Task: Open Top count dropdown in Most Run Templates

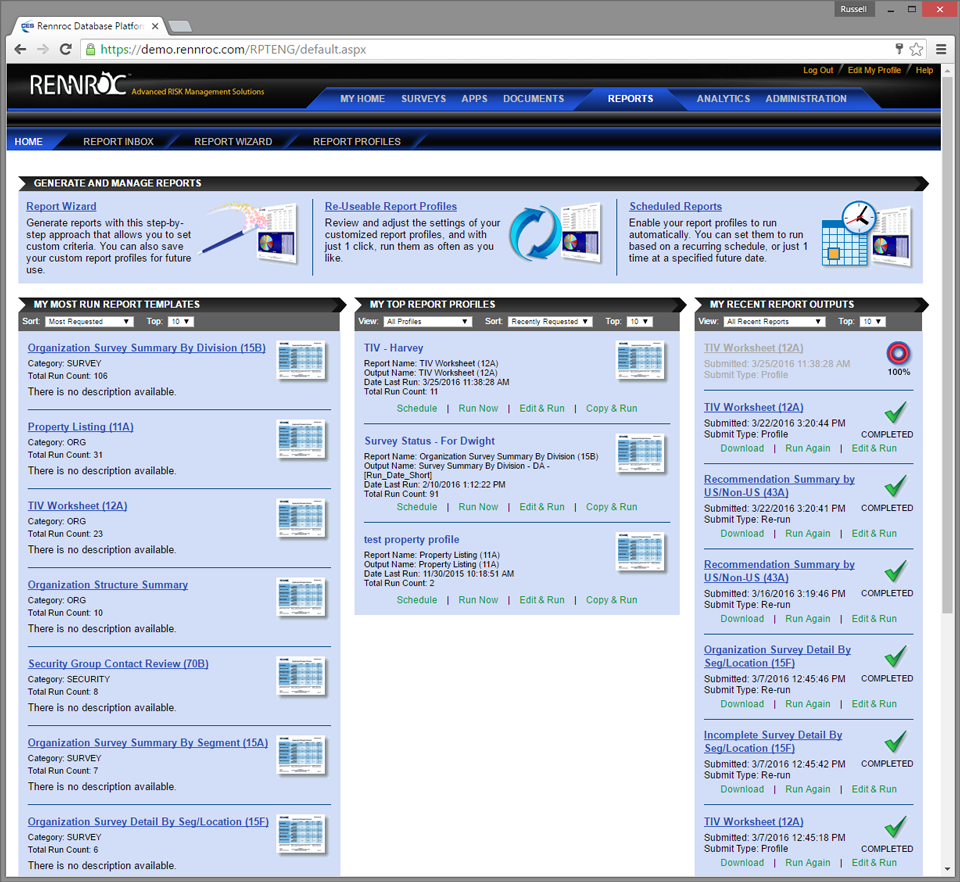Action: [181, 321]
